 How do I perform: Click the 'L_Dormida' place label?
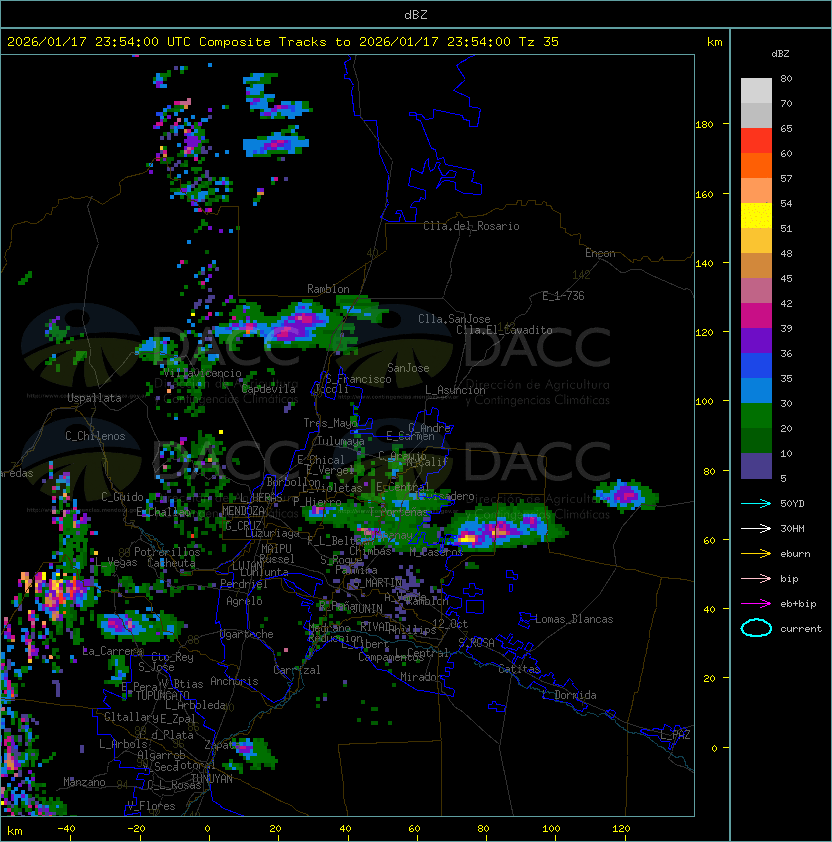569,695
